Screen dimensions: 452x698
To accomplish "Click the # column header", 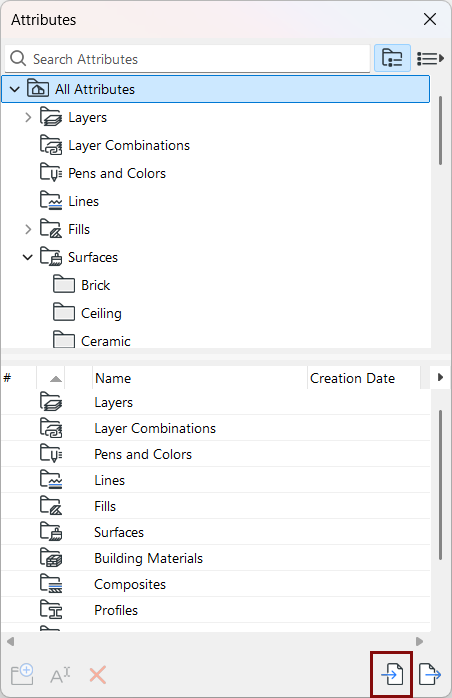I will pos(19,378).
